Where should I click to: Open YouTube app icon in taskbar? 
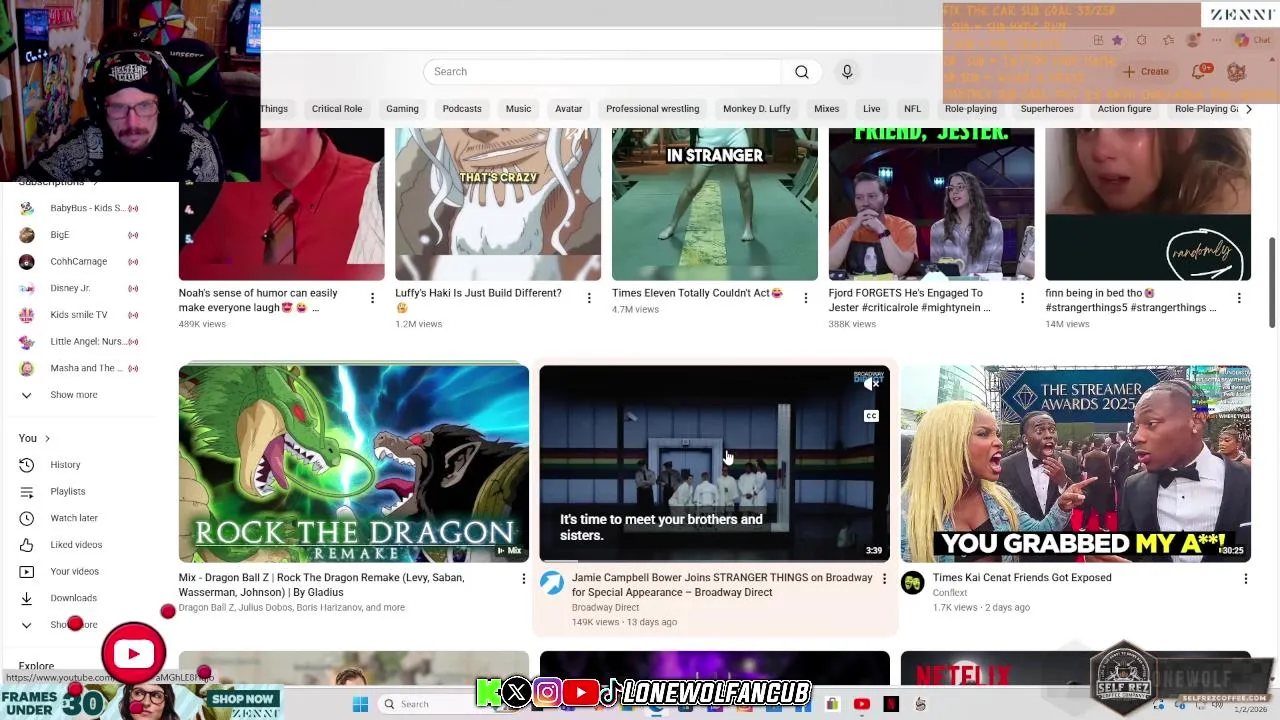[x=862, y=704]
